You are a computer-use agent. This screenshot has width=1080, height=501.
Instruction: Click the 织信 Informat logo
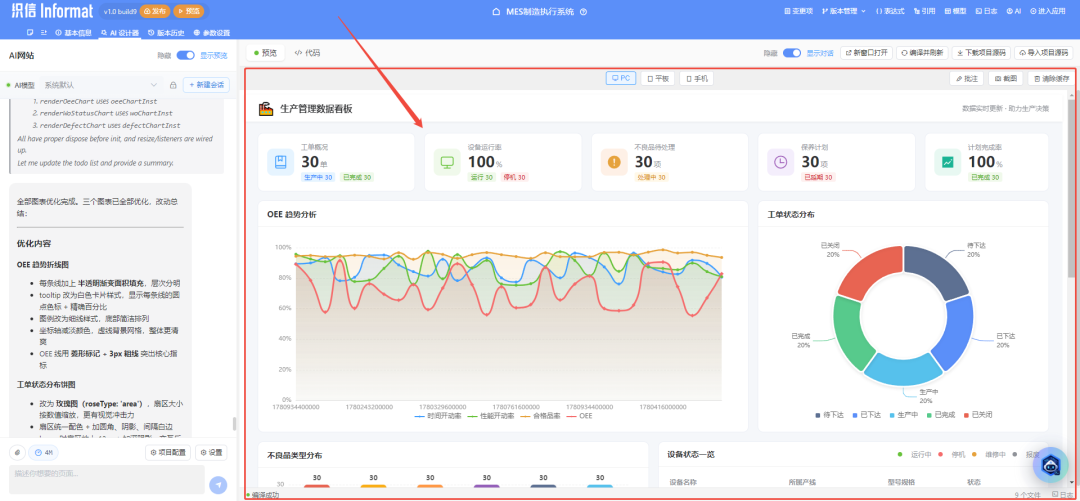click(x=51, y=12)
